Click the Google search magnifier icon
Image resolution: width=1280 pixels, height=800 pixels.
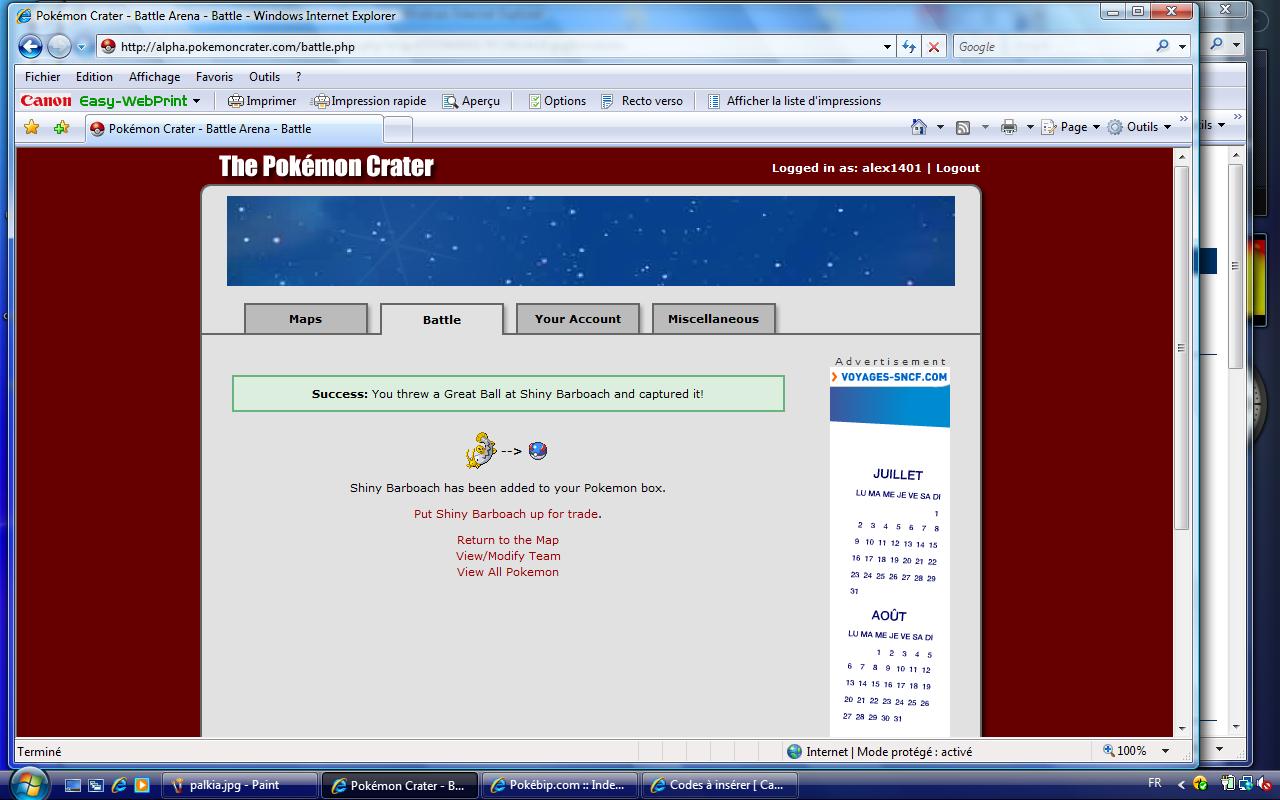1162,46
